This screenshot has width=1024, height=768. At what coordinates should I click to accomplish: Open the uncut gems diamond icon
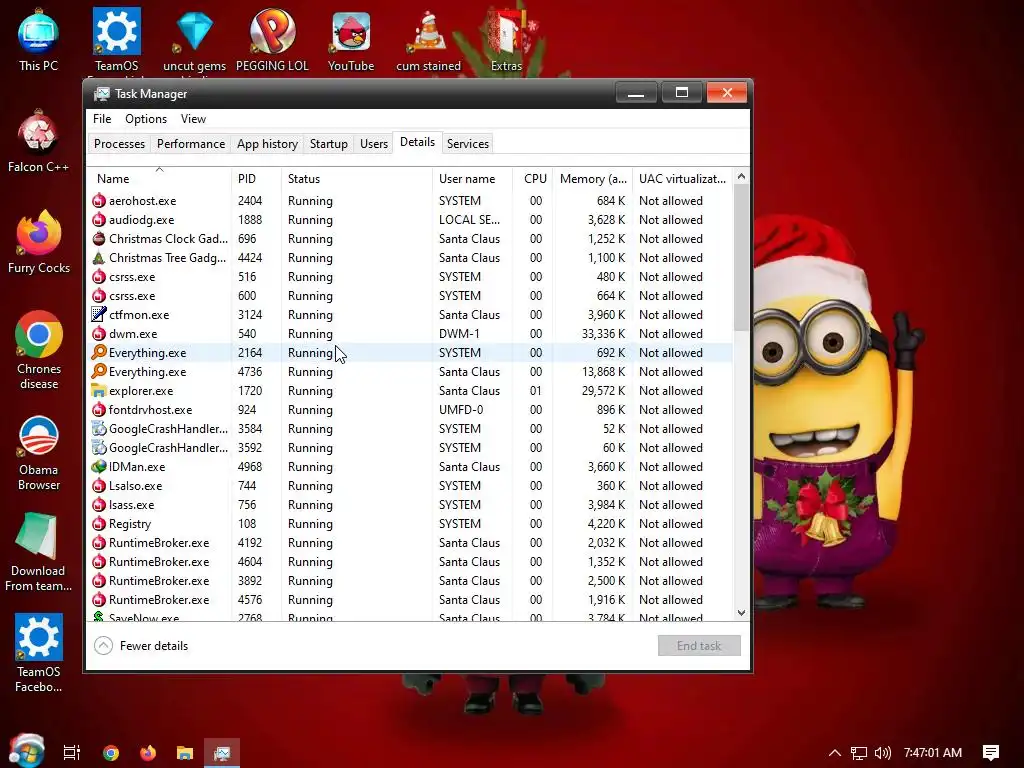click(x=195, y=39)
